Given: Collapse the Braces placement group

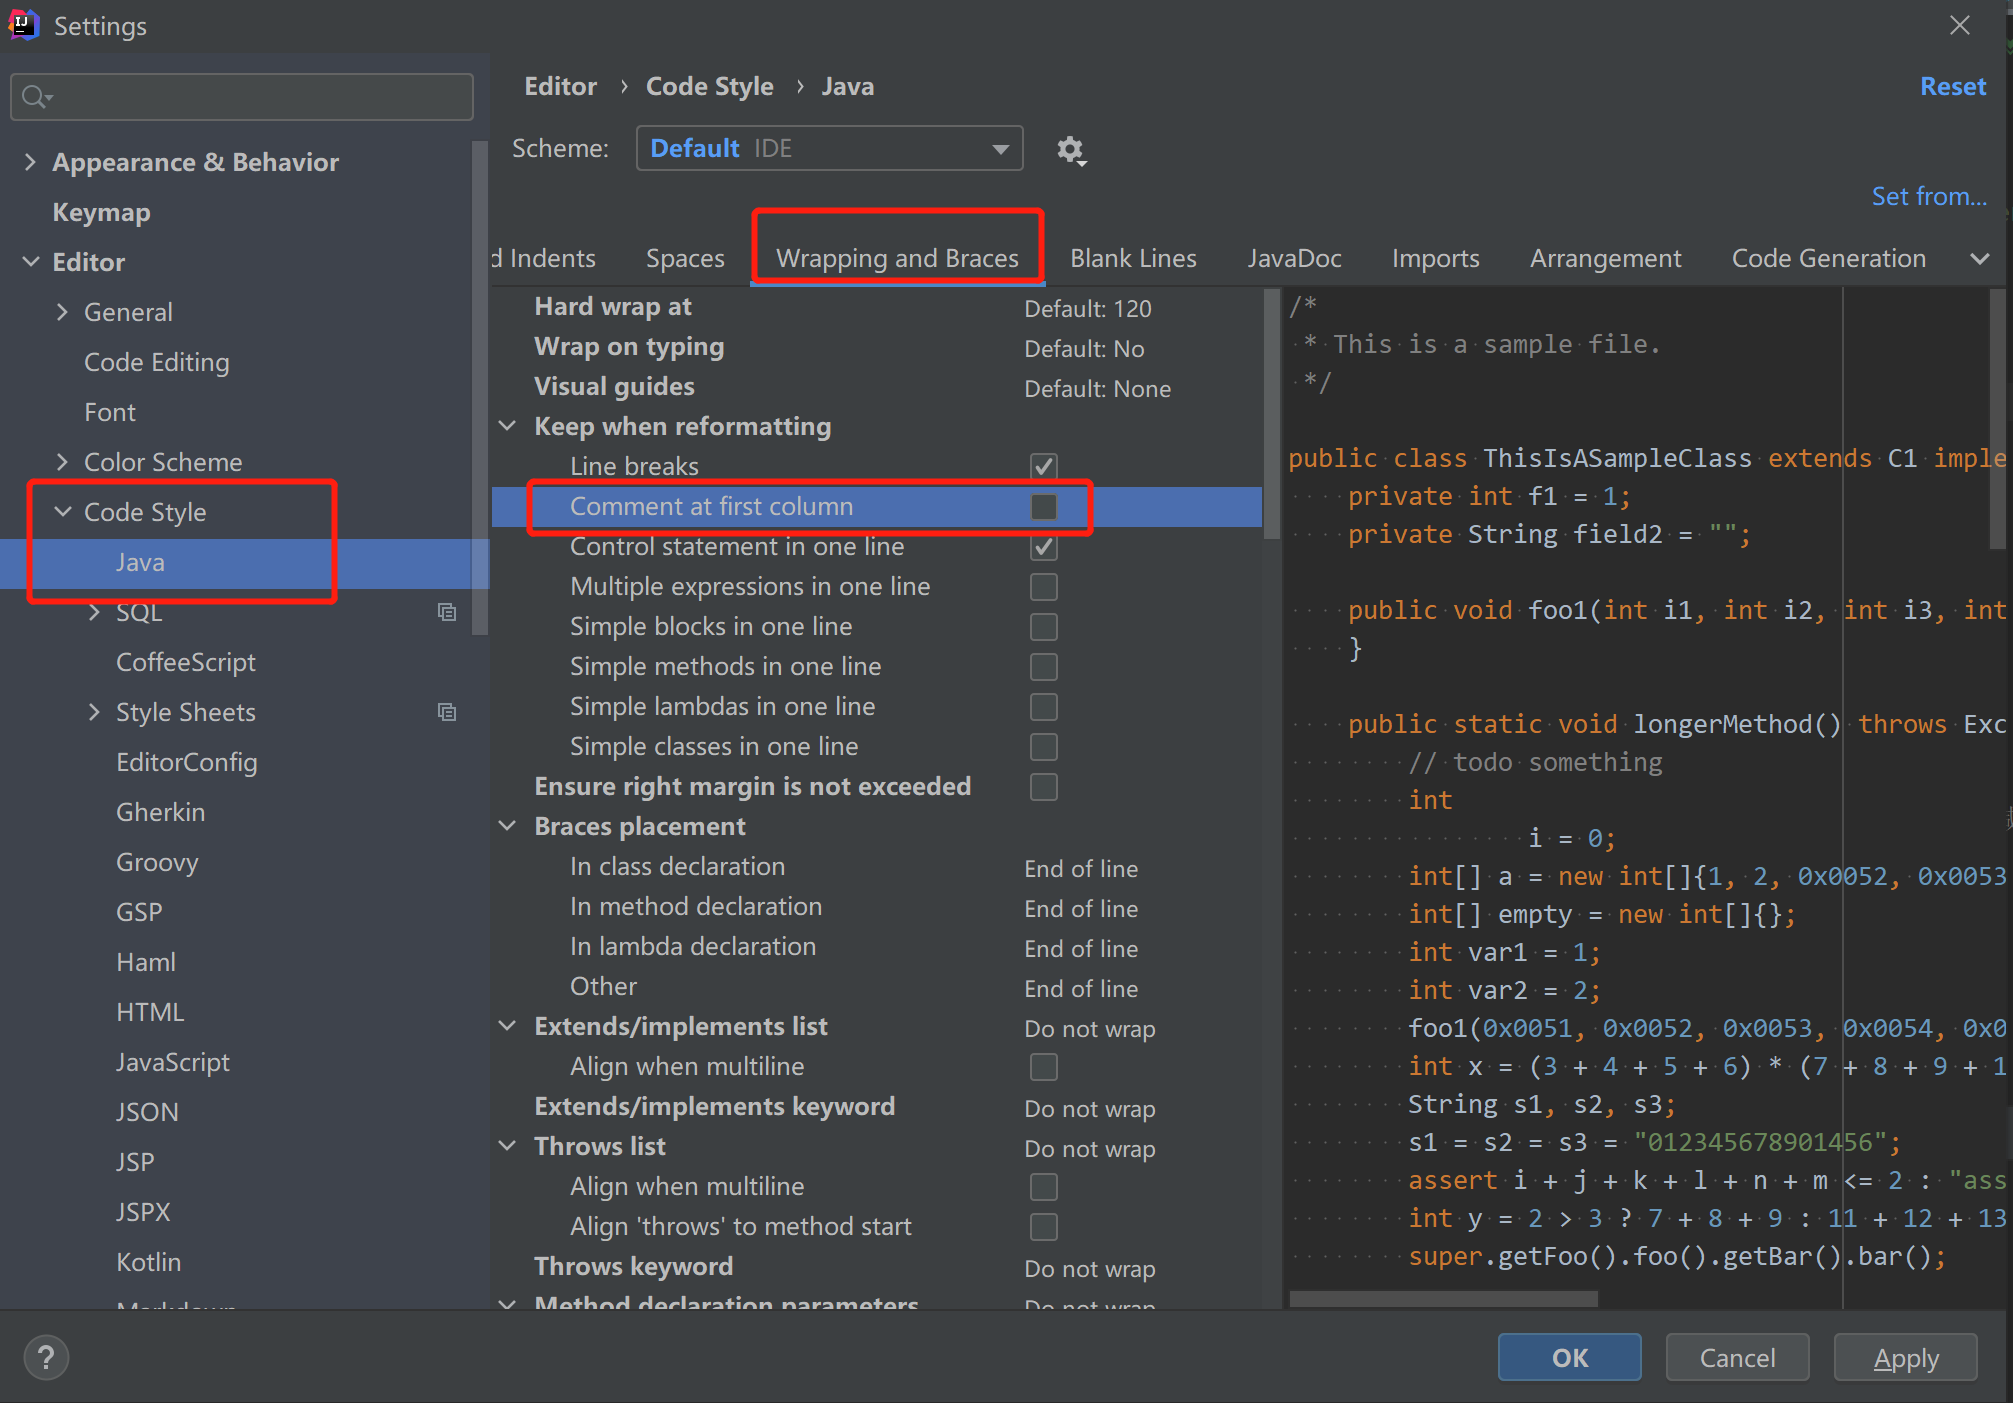Looking at the screenshot, I should click(508, 826).
